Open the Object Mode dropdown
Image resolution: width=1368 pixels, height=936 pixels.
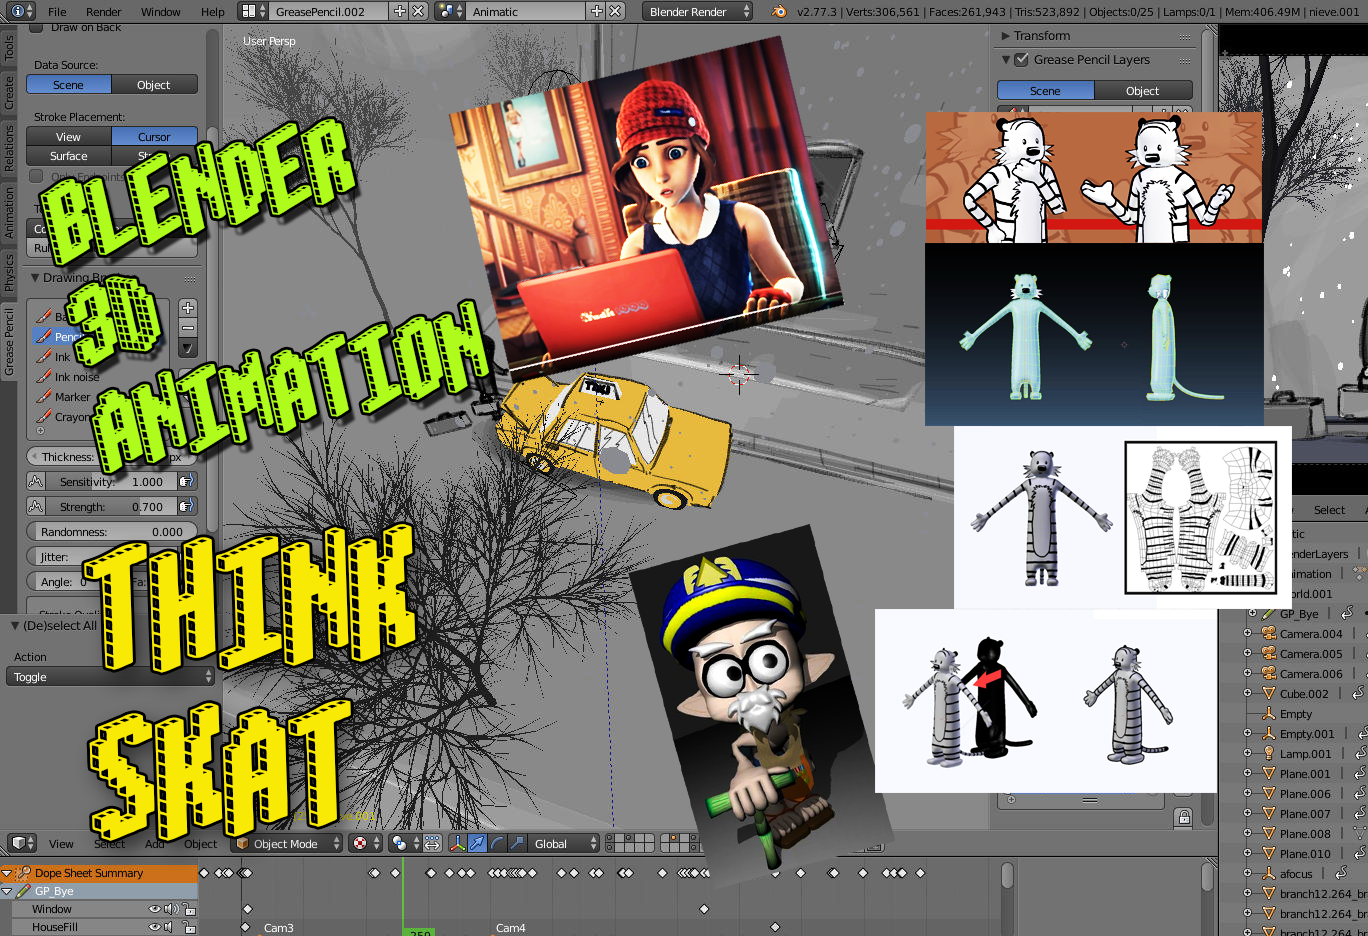tap(287, 843)
